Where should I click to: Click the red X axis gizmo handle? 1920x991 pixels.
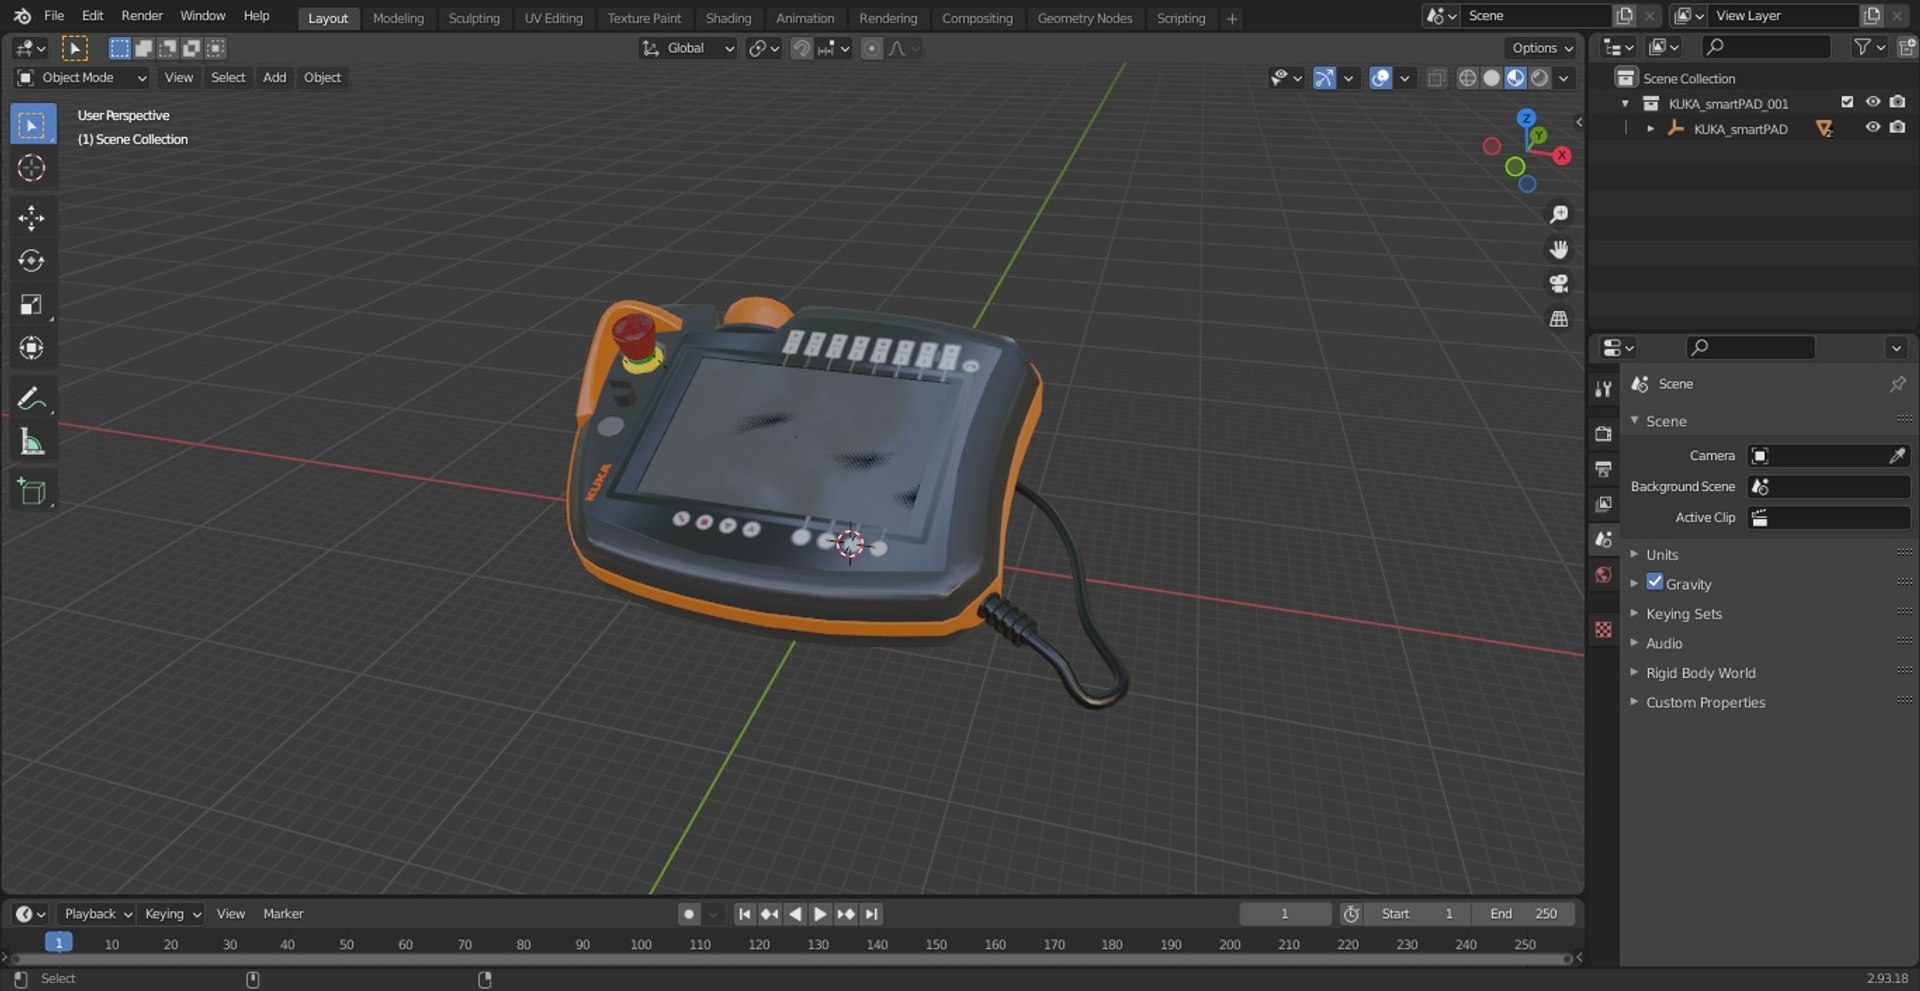(x=1561, y=155)
